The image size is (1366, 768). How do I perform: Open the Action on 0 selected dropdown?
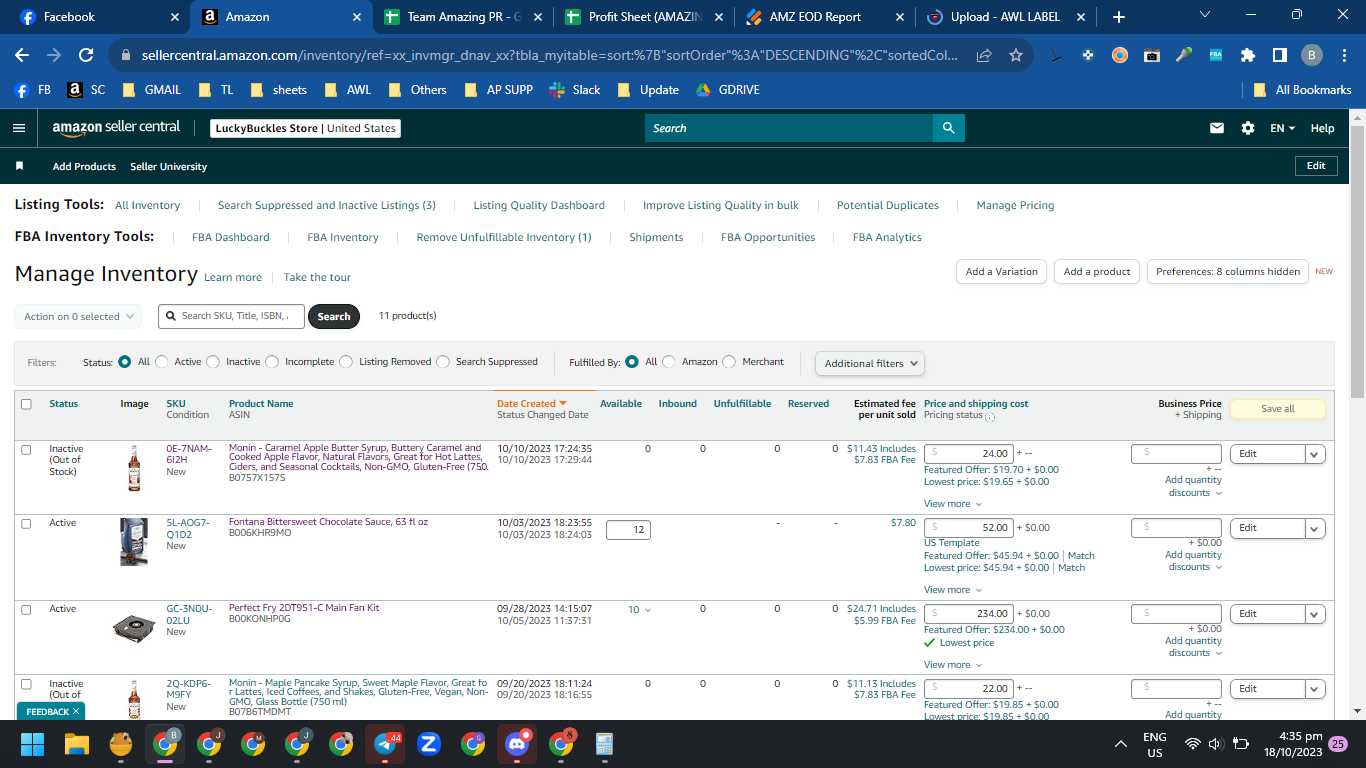click(78, 317)
